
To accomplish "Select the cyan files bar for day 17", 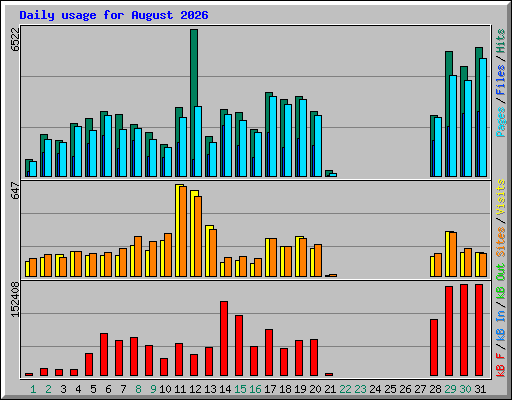I will [273, 136].
